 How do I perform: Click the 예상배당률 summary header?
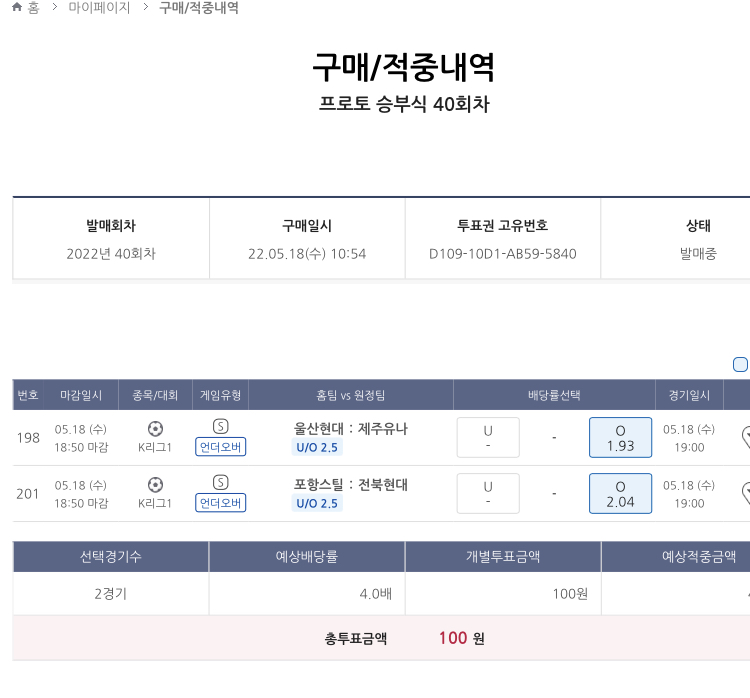307,556
